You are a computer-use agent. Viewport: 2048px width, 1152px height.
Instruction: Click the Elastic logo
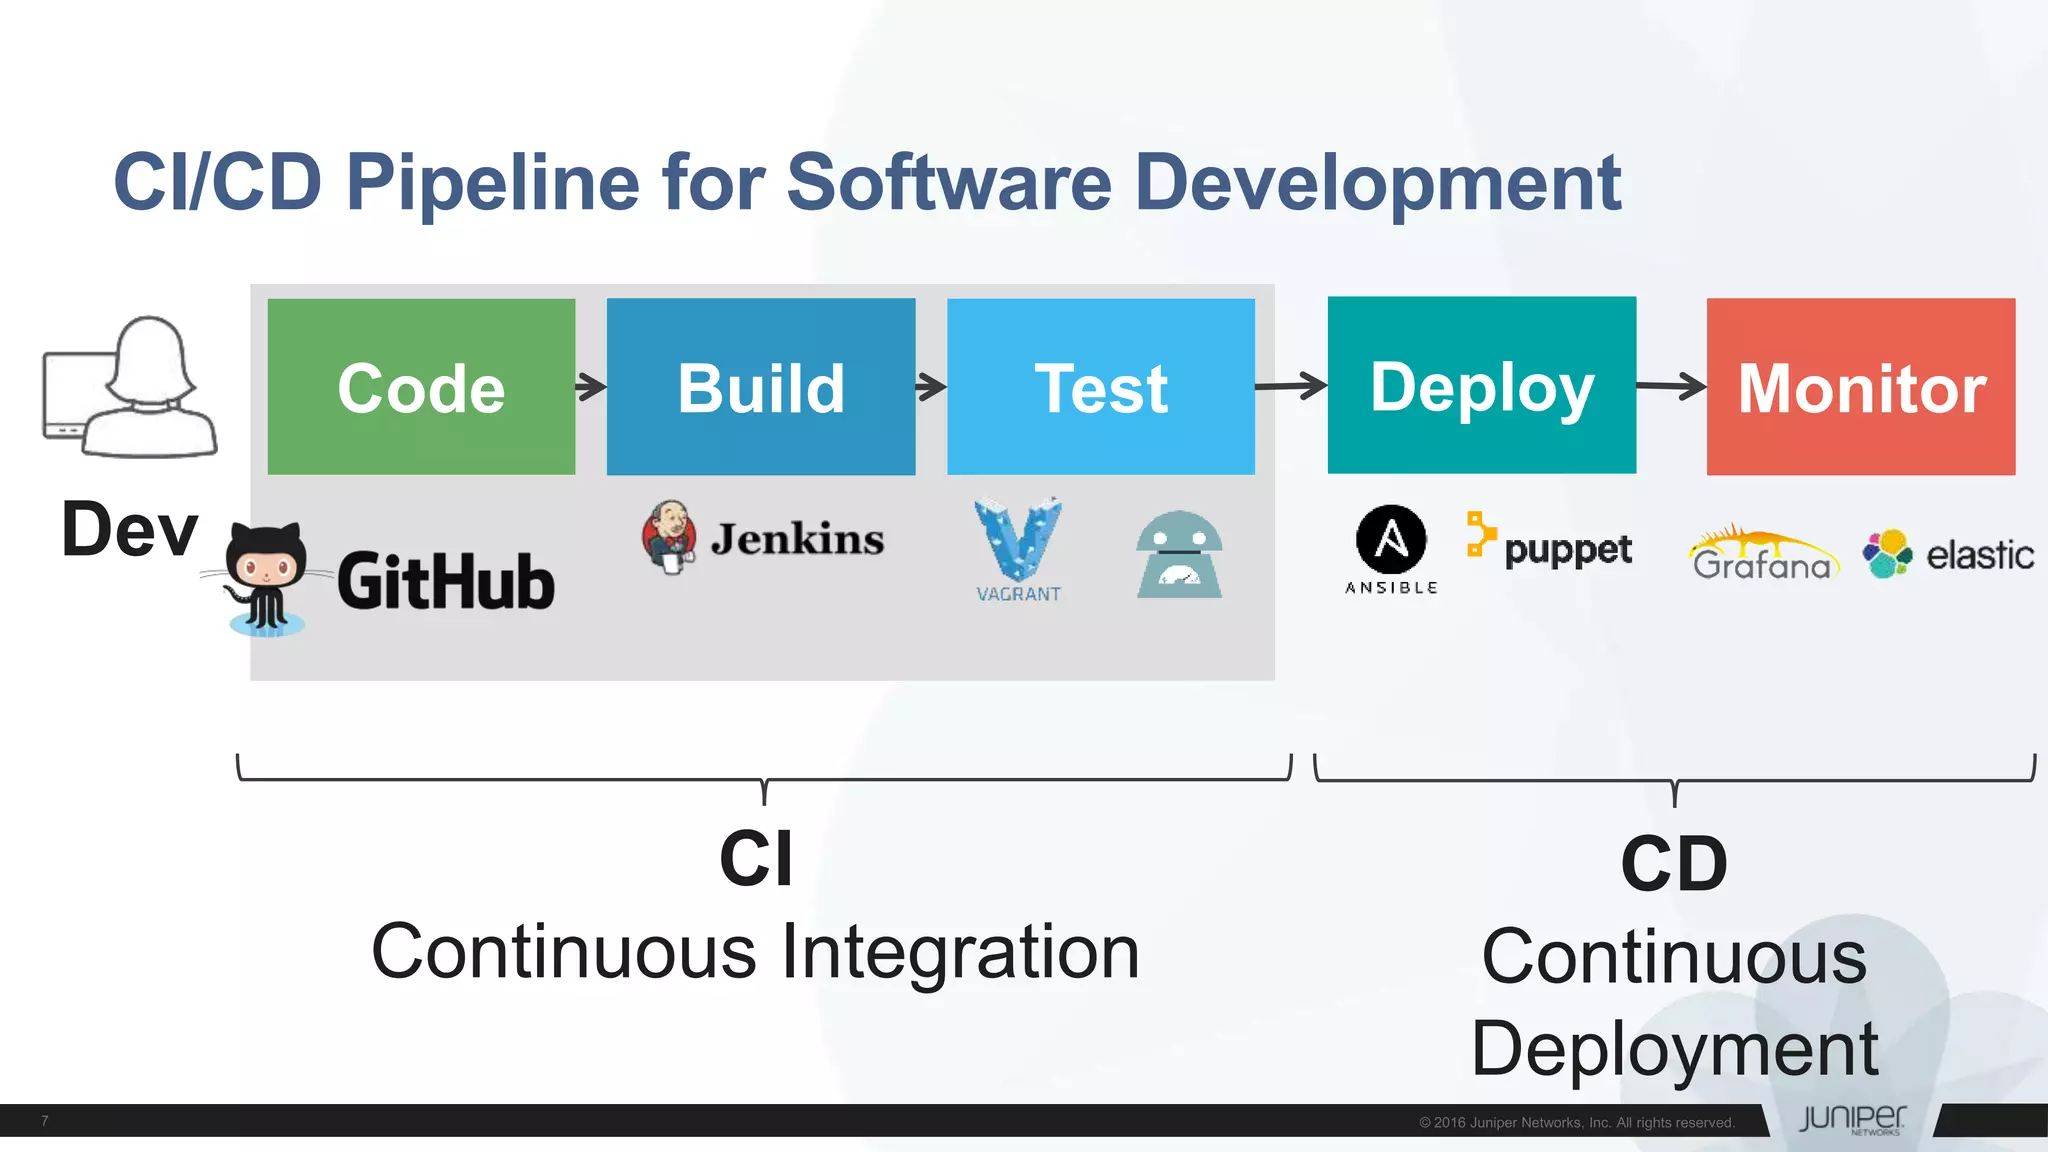[x=1948, y=554]
